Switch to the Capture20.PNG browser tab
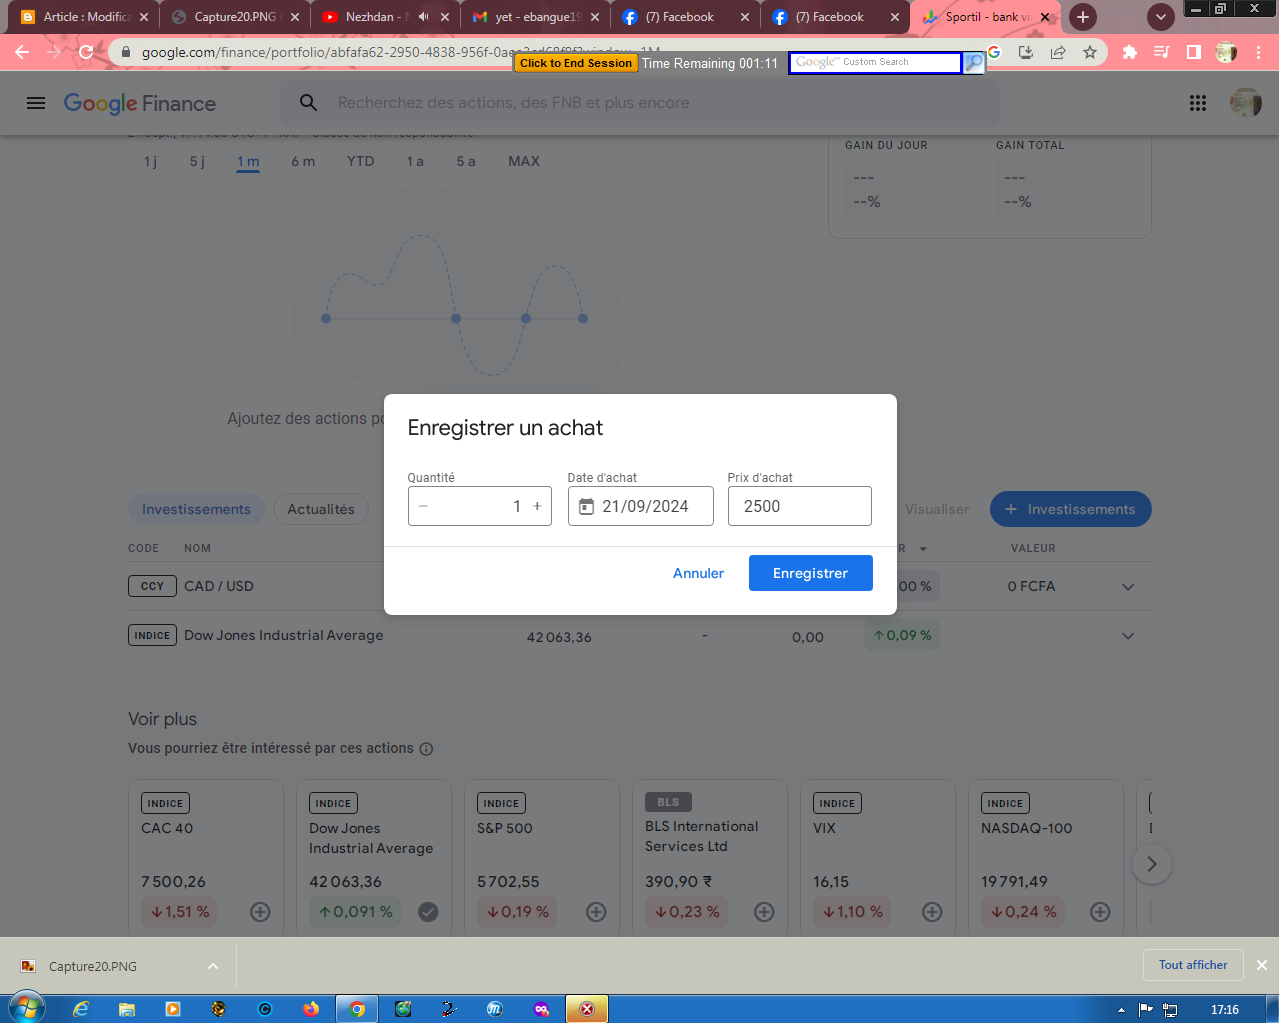Image resolution: width=1279 pixels, height=1023 pixels. coord(235,17)
